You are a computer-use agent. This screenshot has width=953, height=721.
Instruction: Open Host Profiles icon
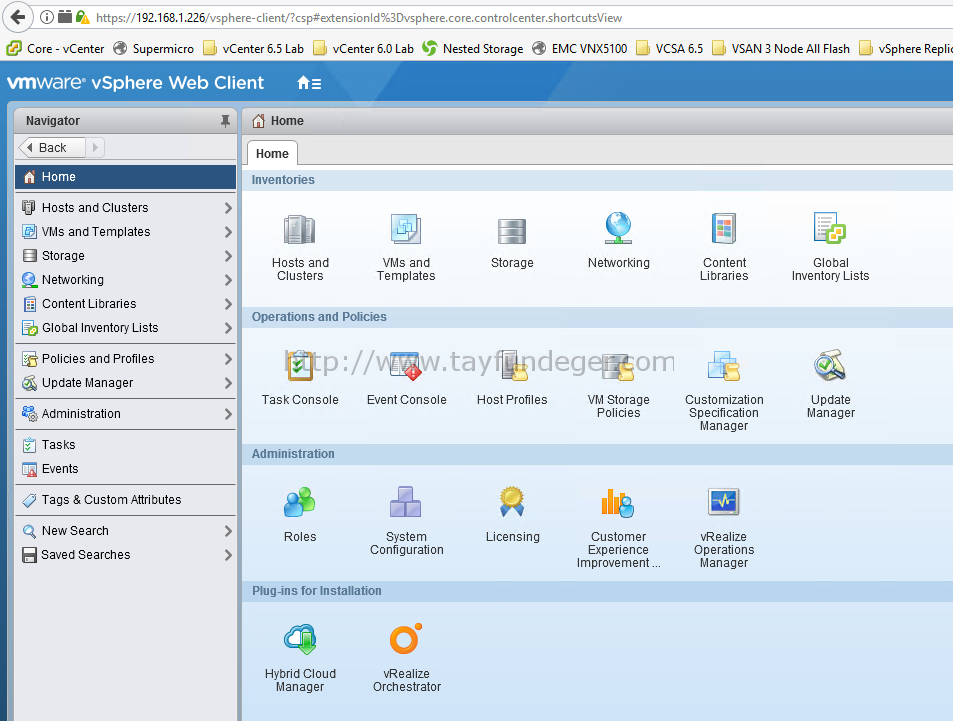coord(512,366)
